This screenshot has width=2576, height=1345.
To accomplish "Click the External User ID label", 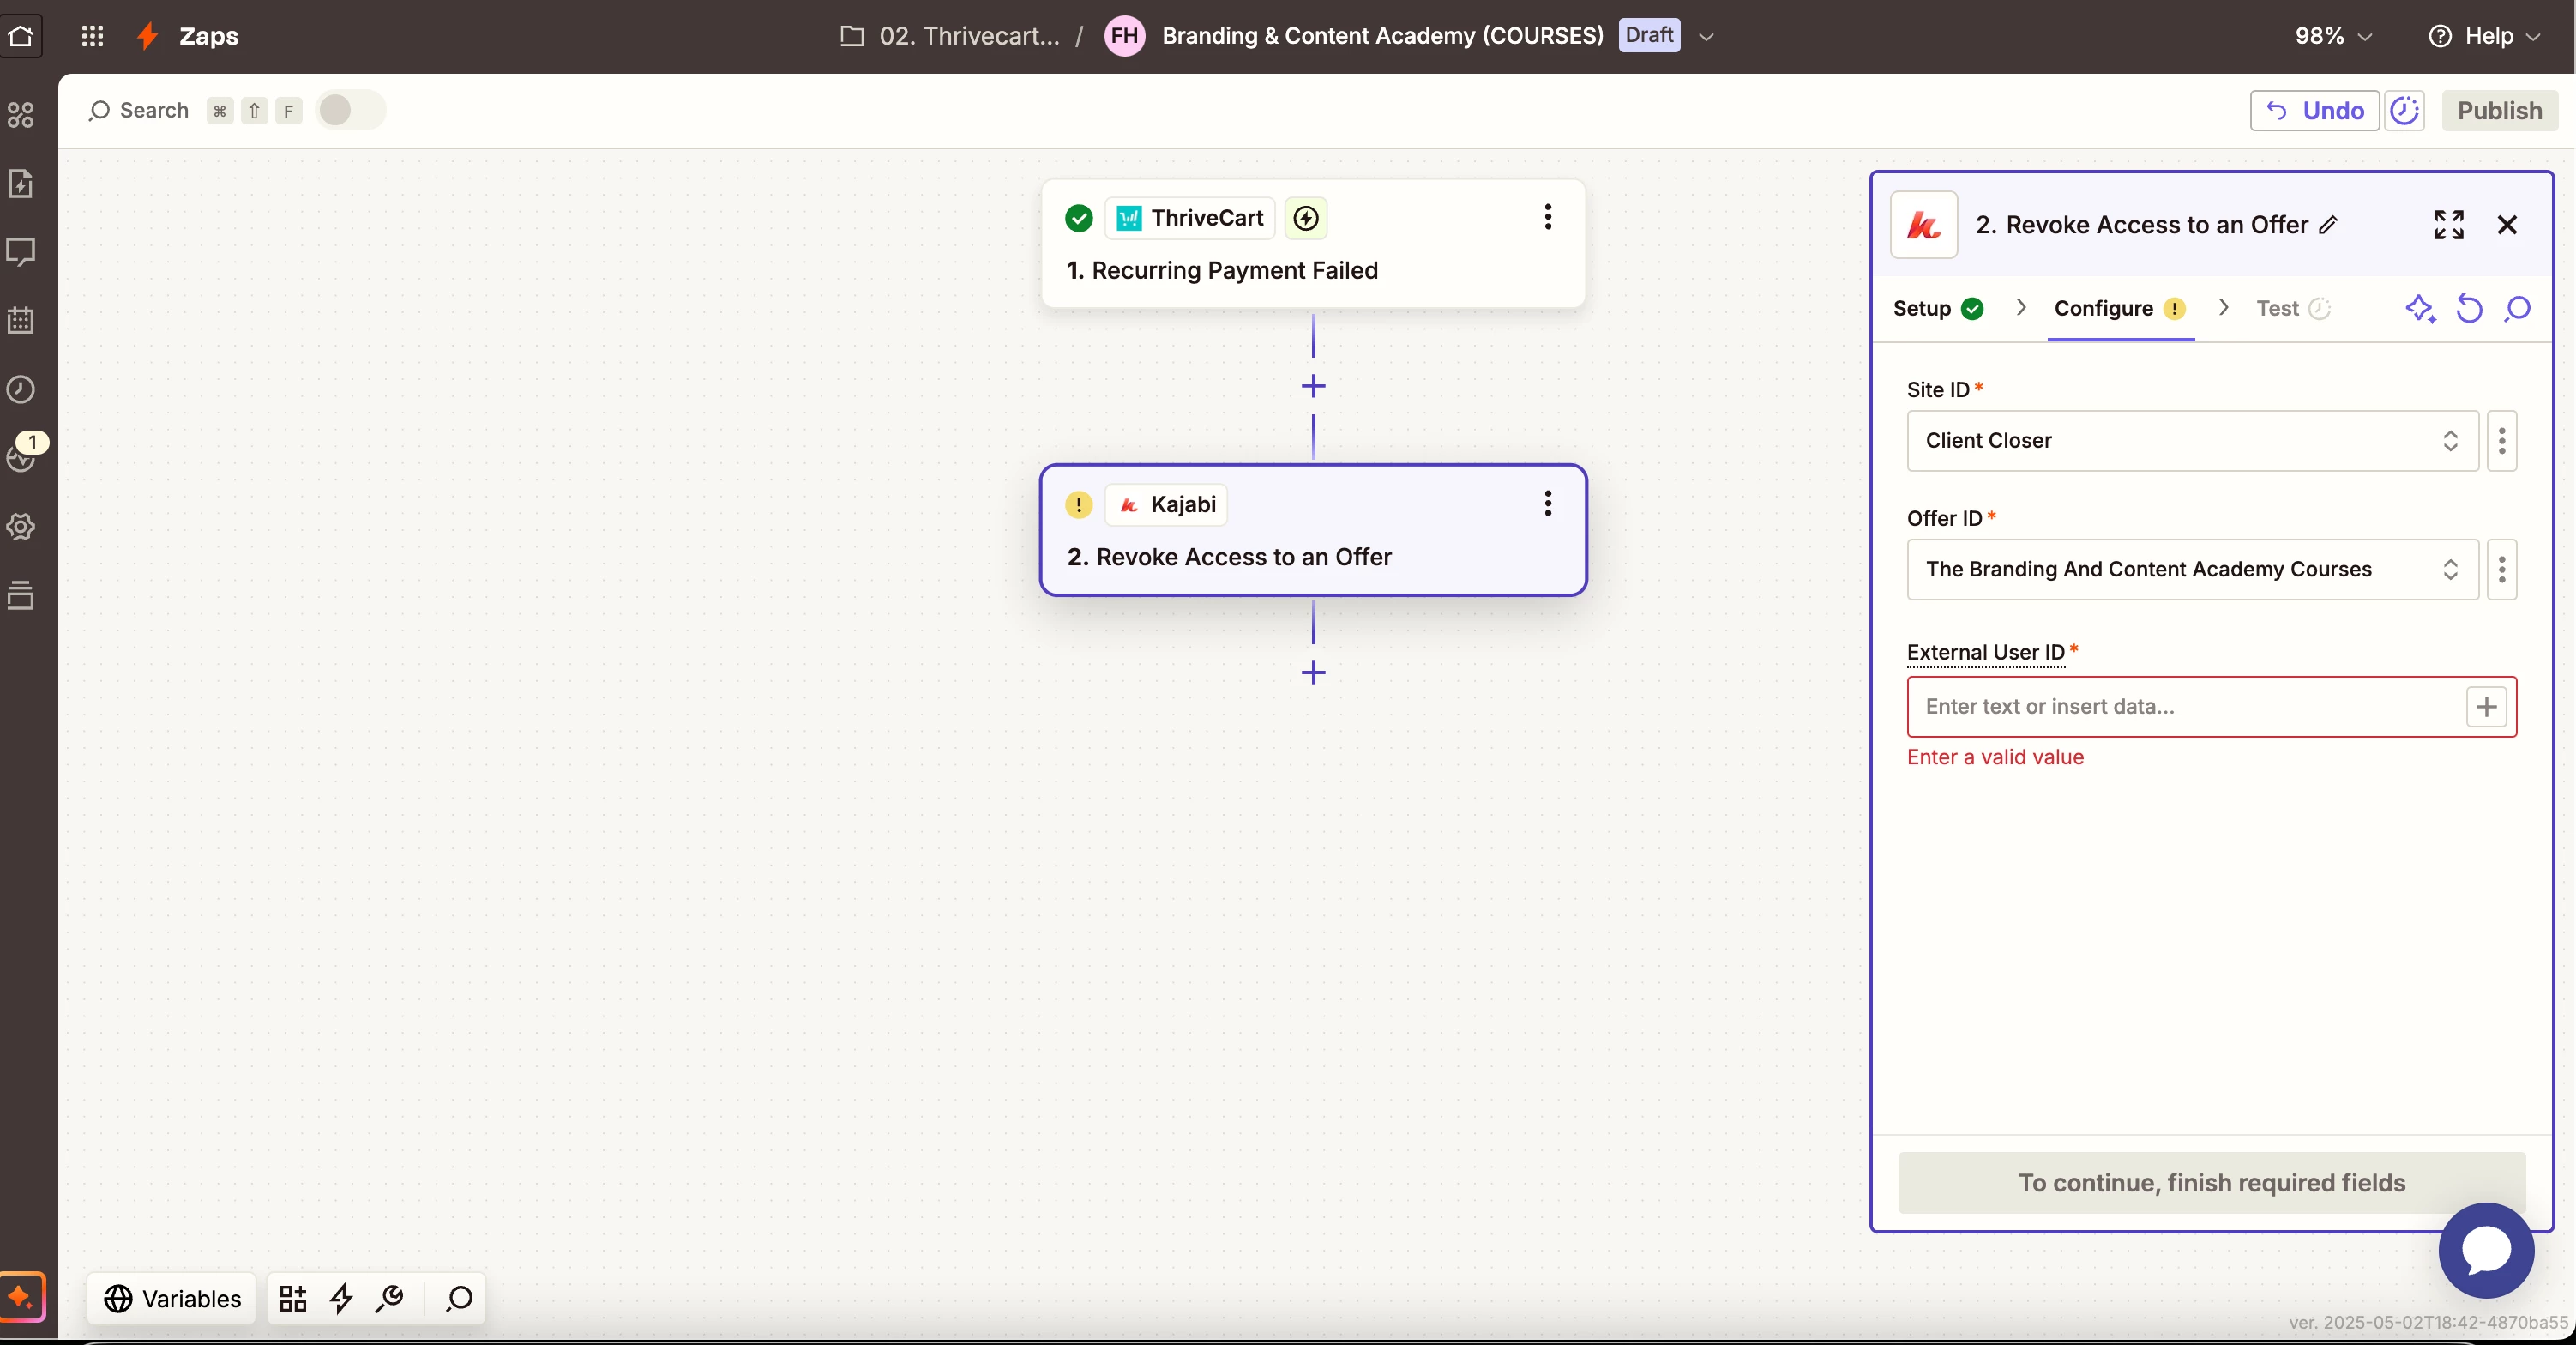I will (1985, 653).
